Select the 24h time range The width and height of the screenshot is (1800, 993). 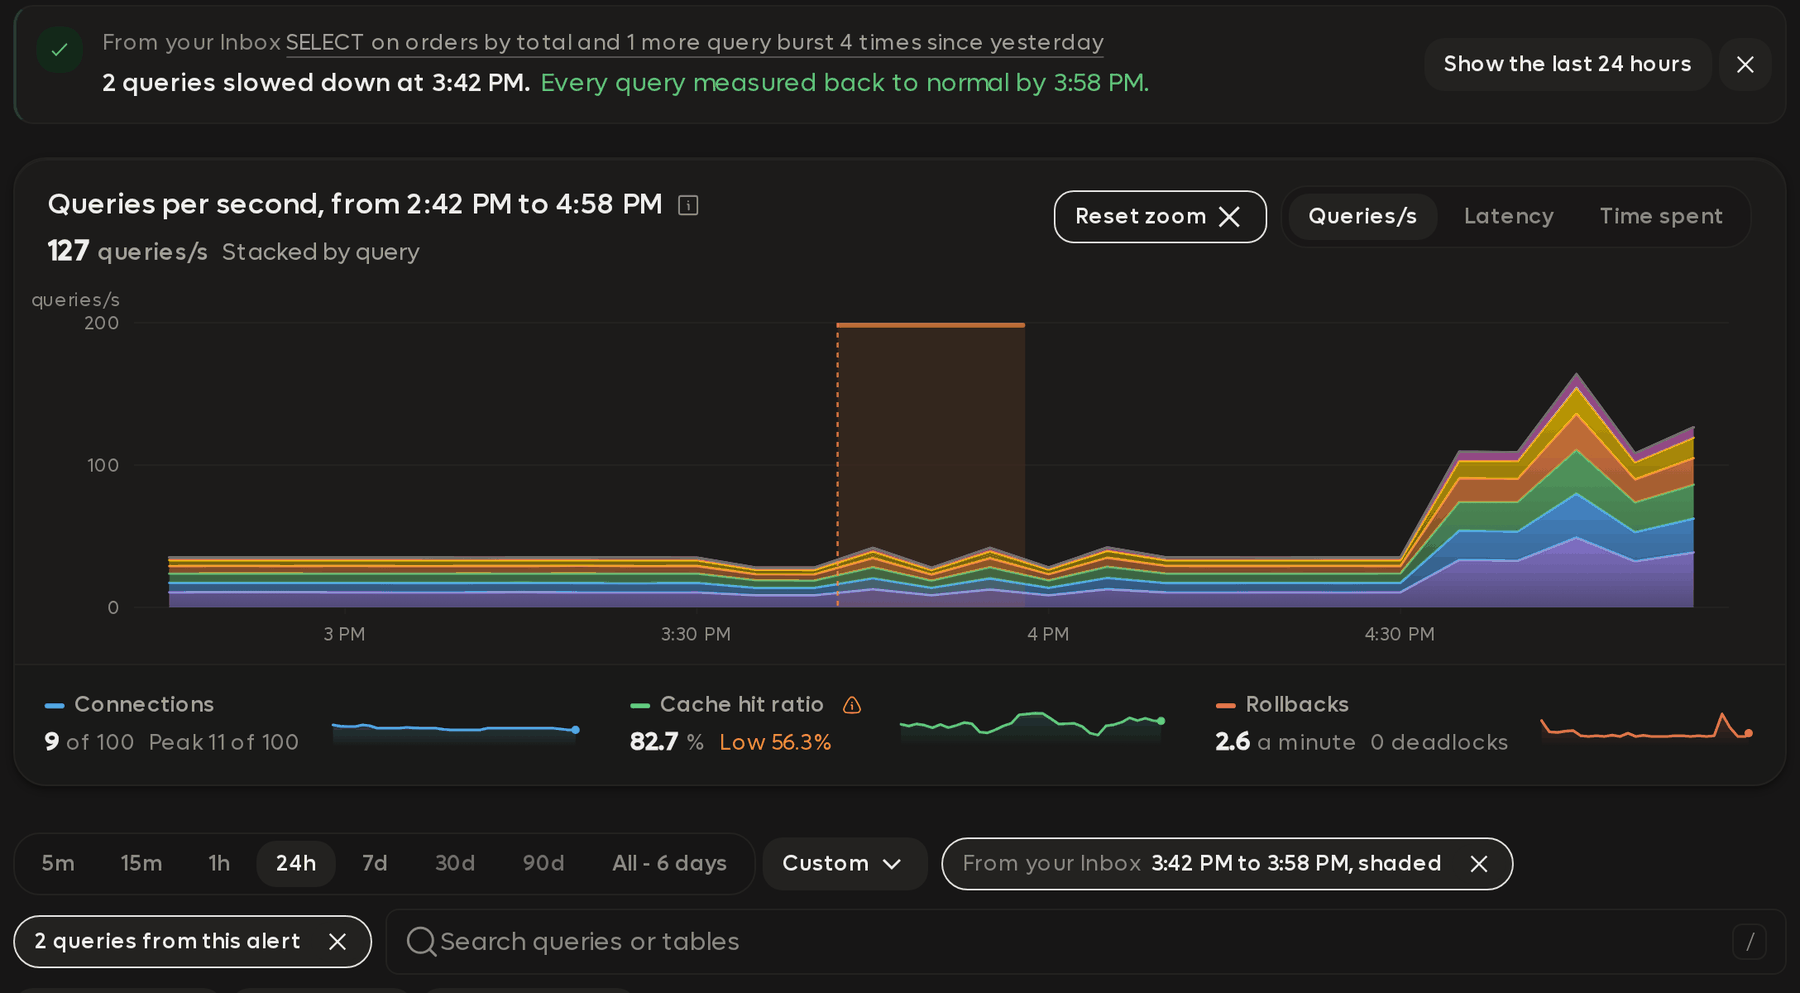[x=296, y=864]
